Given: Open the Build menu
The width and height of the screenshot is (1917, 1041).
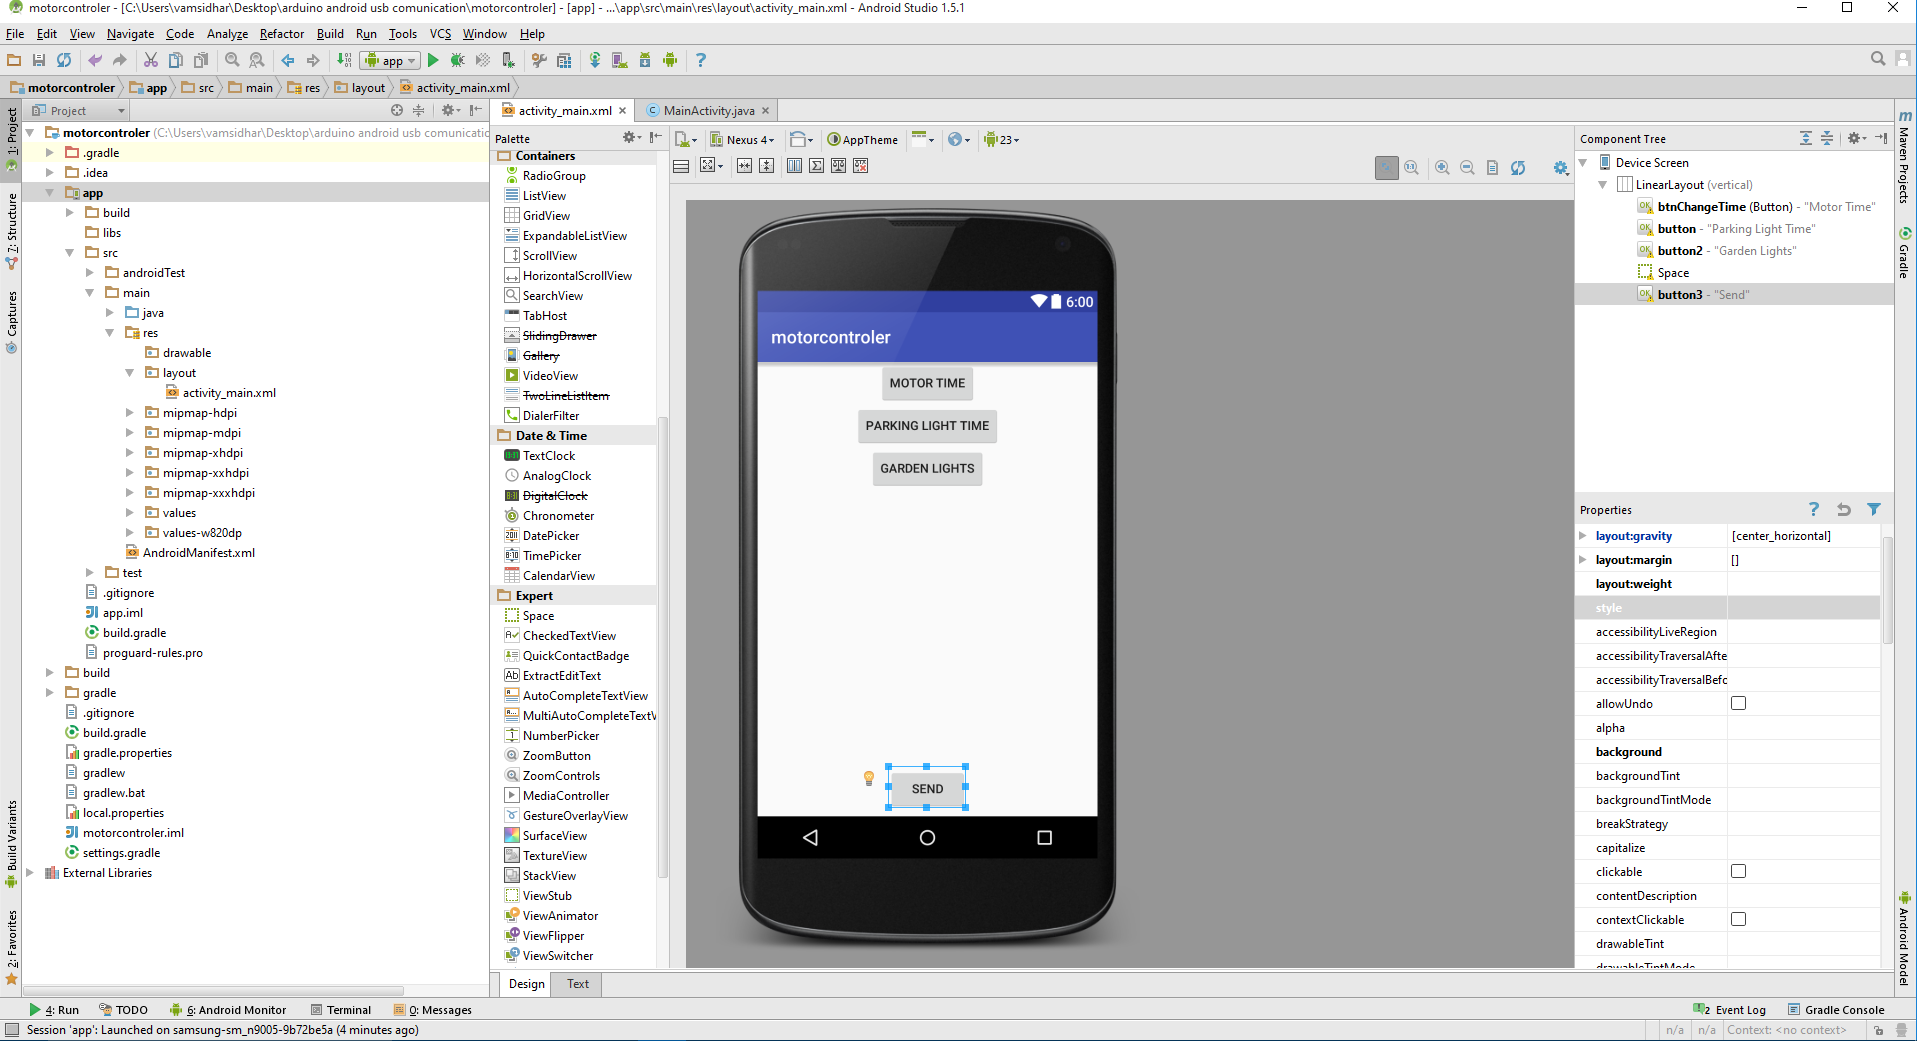Looking at the screenshot, I should point(330,33).
